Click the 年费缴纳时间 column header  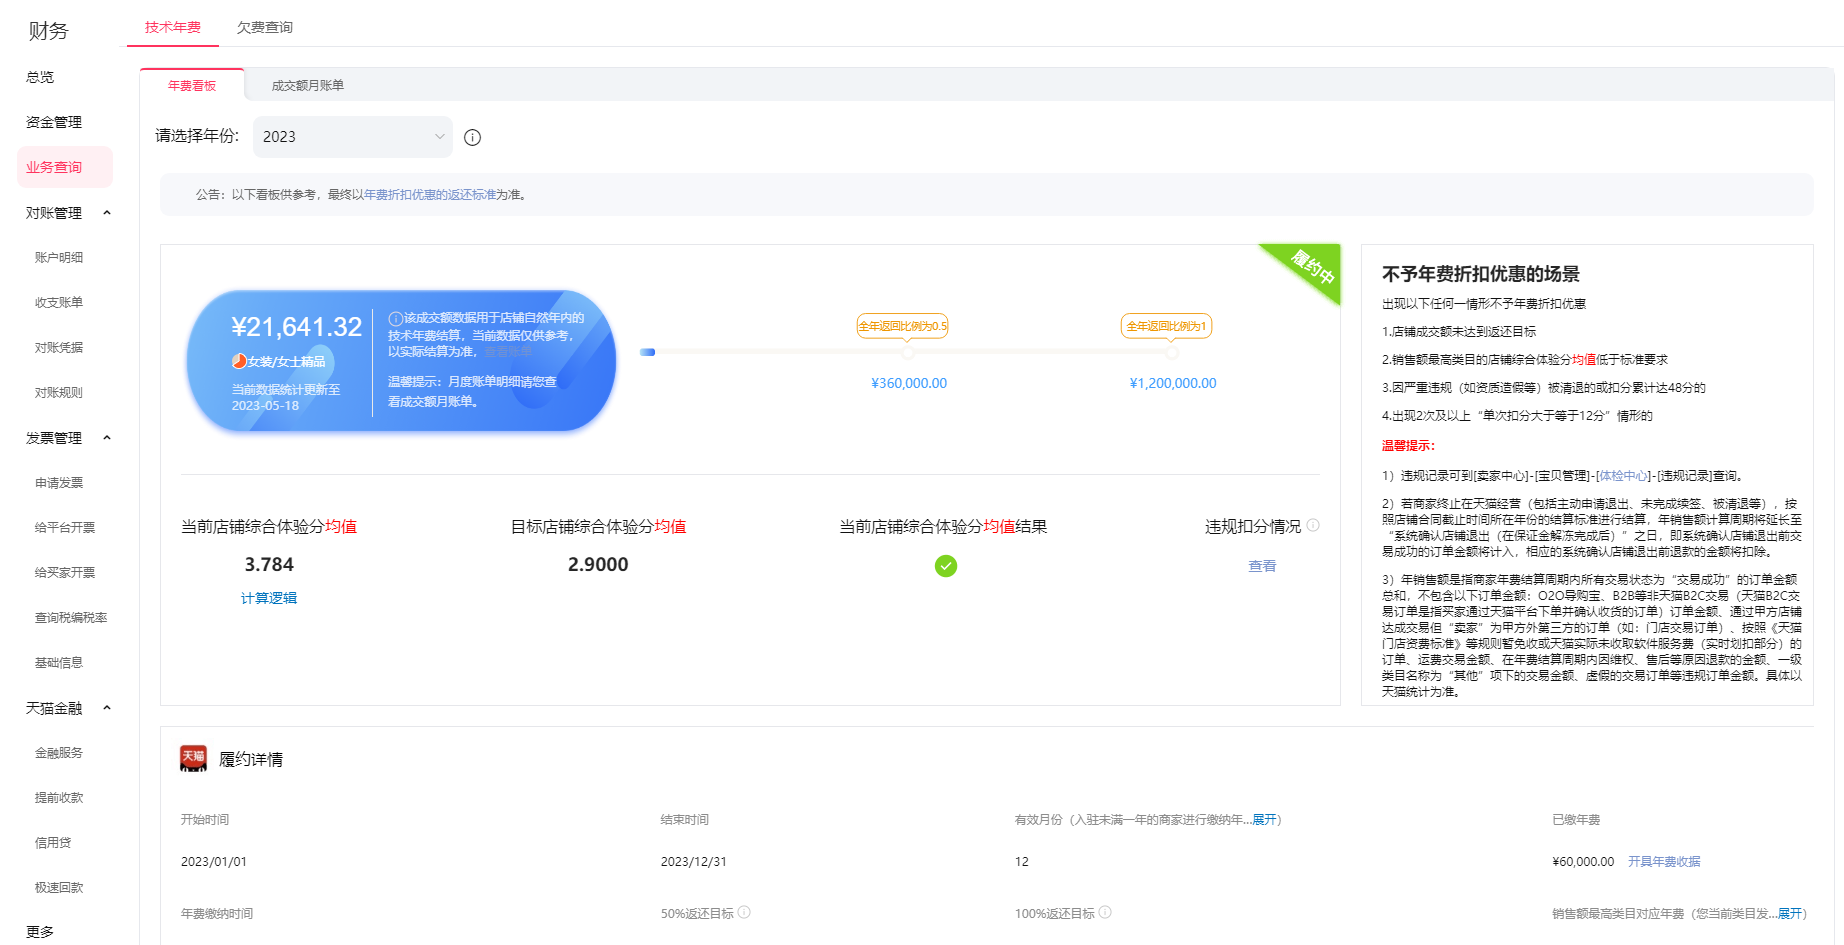click(x=217, y=913)
